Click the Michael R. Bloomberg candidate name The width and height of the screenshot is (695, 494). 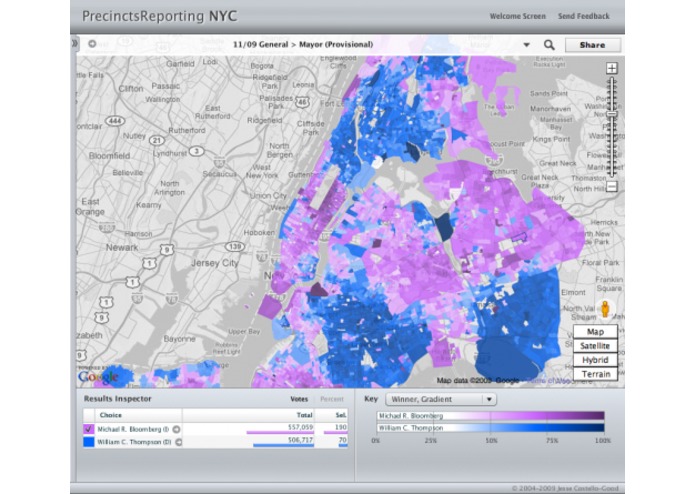point(133,429)
